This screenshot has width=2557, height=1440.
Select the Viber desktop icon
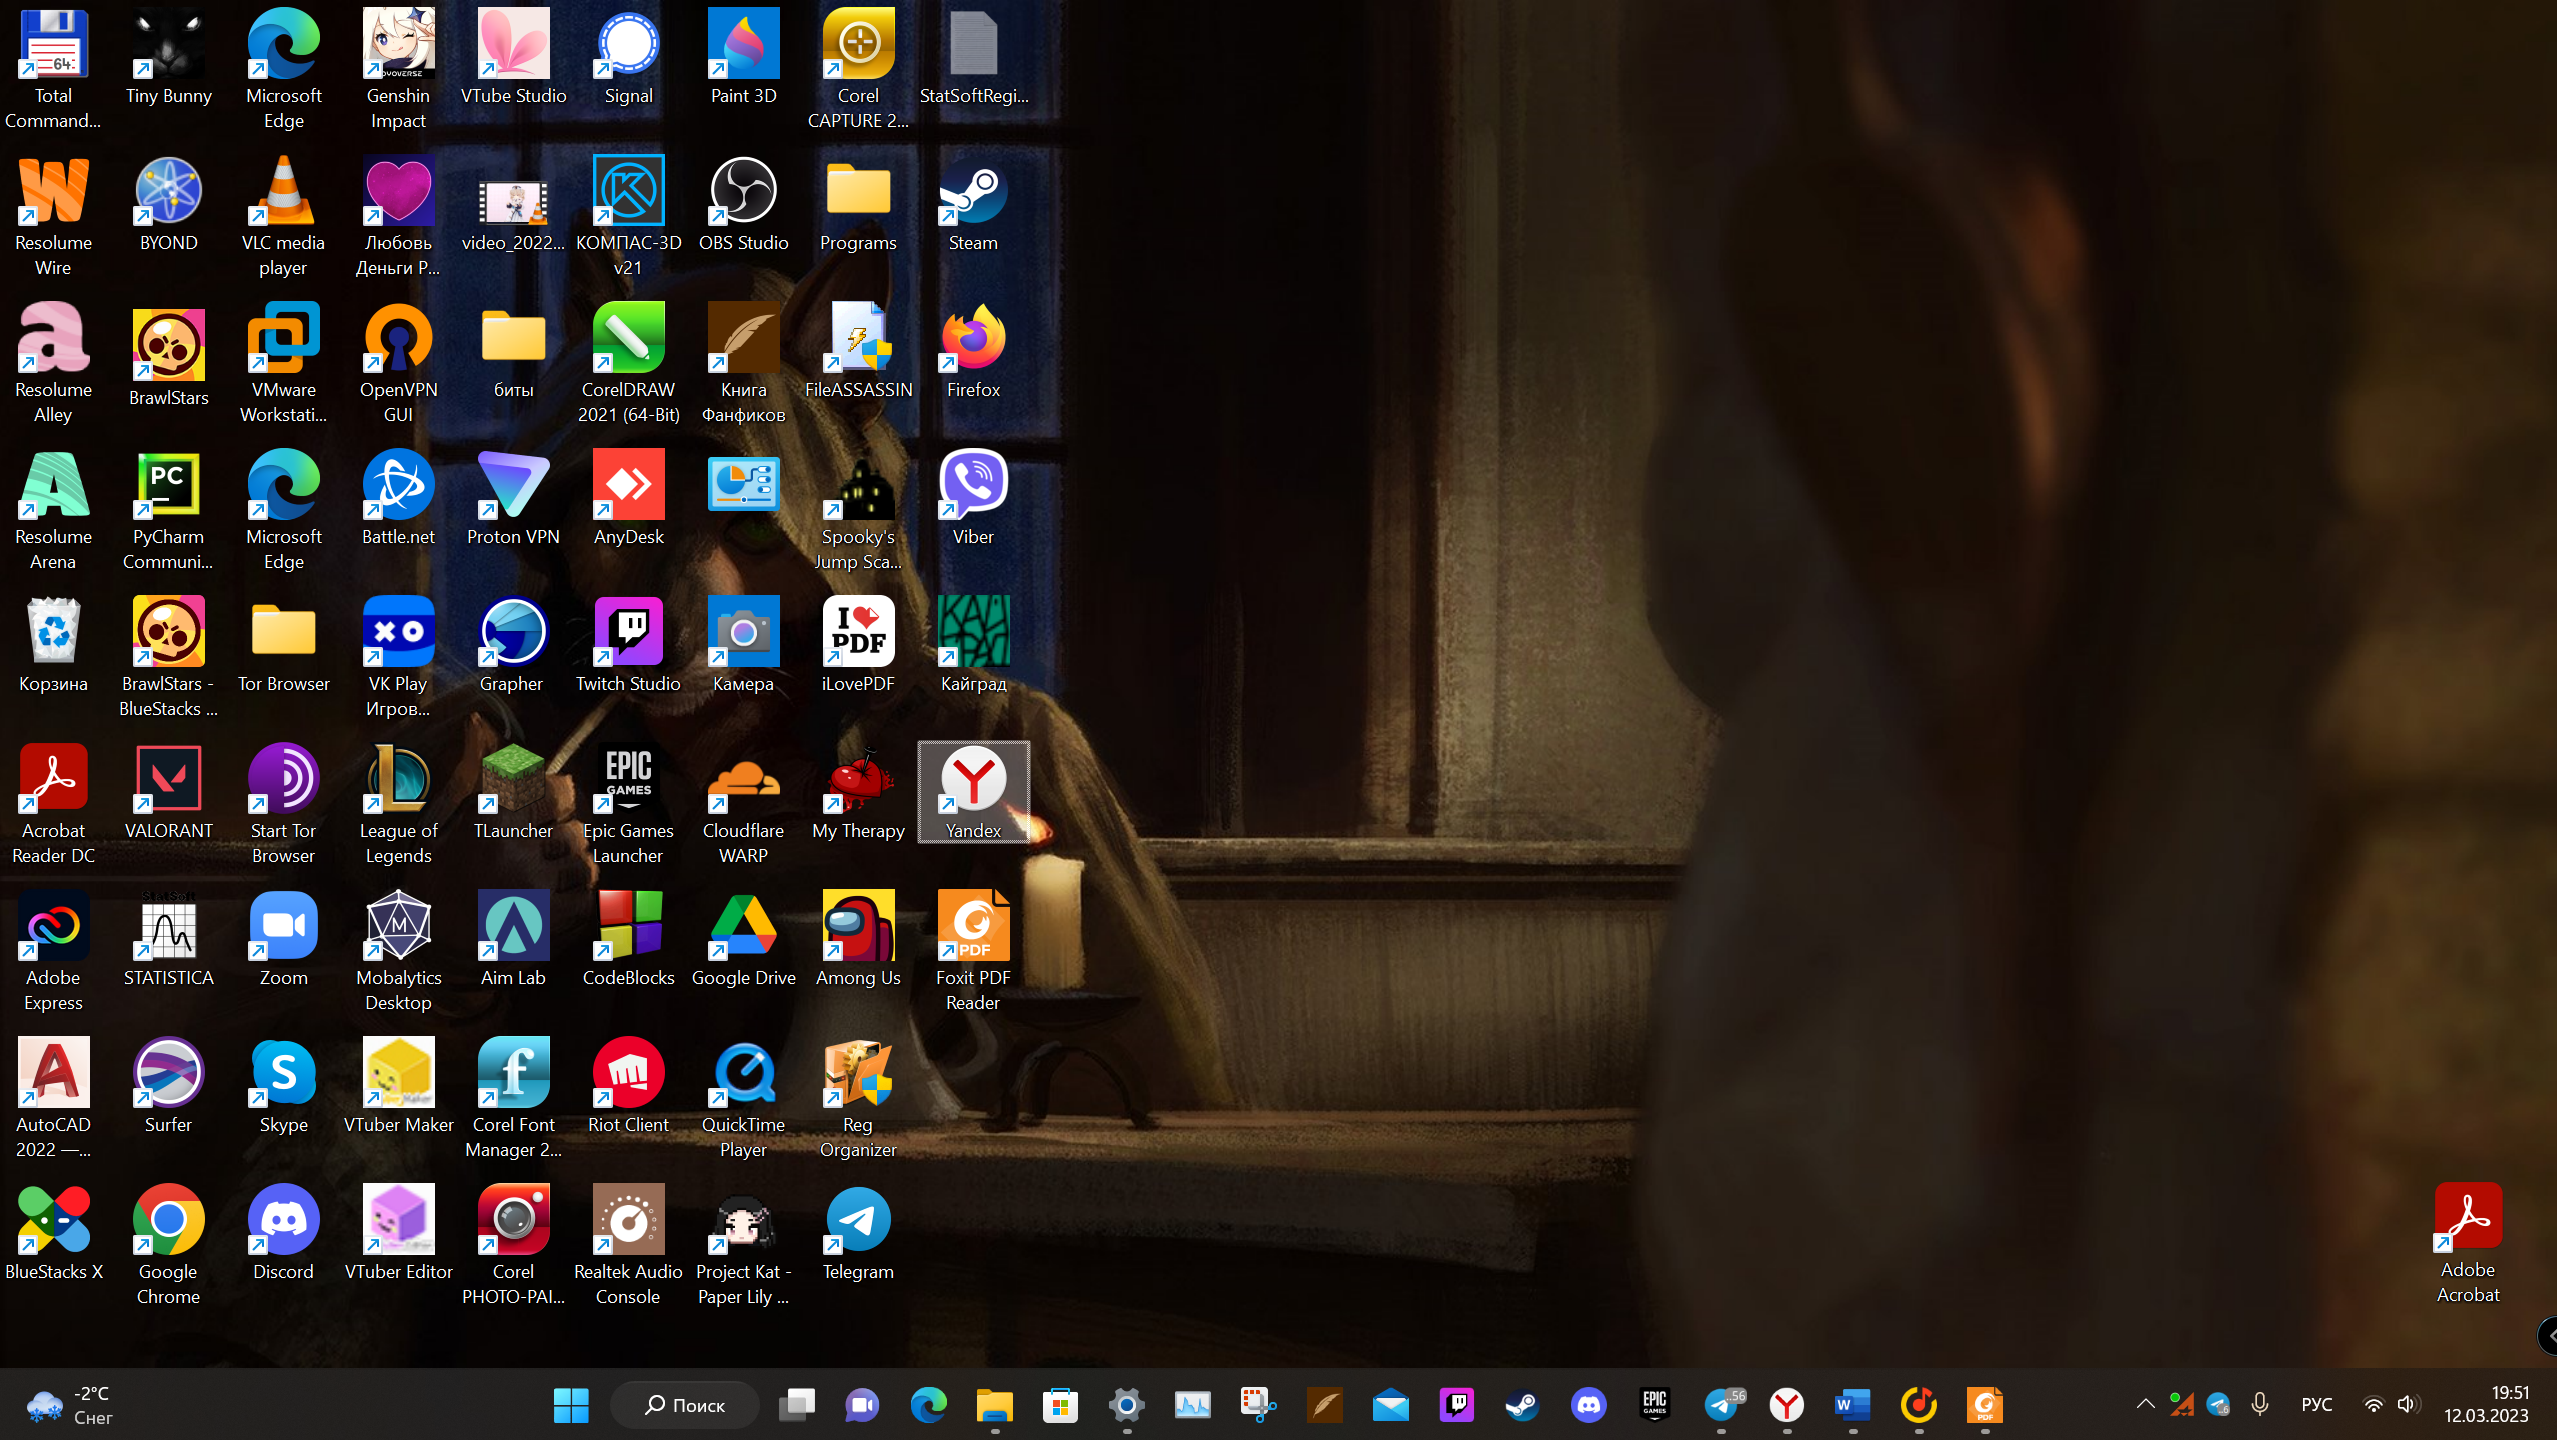point(973,497)
